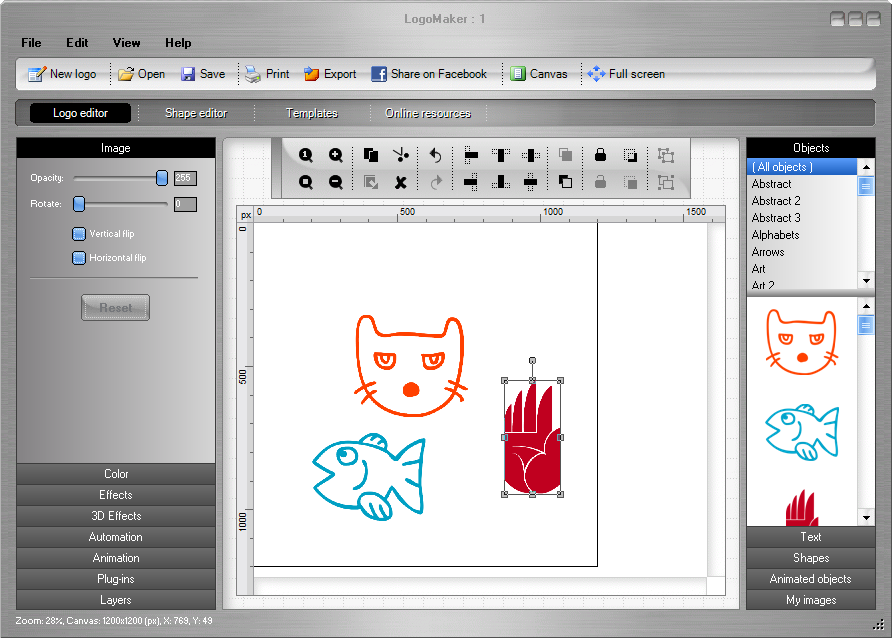Expand the 3D Effects panel section
Screen dimensions: 892x638
[x=116, y=516]
